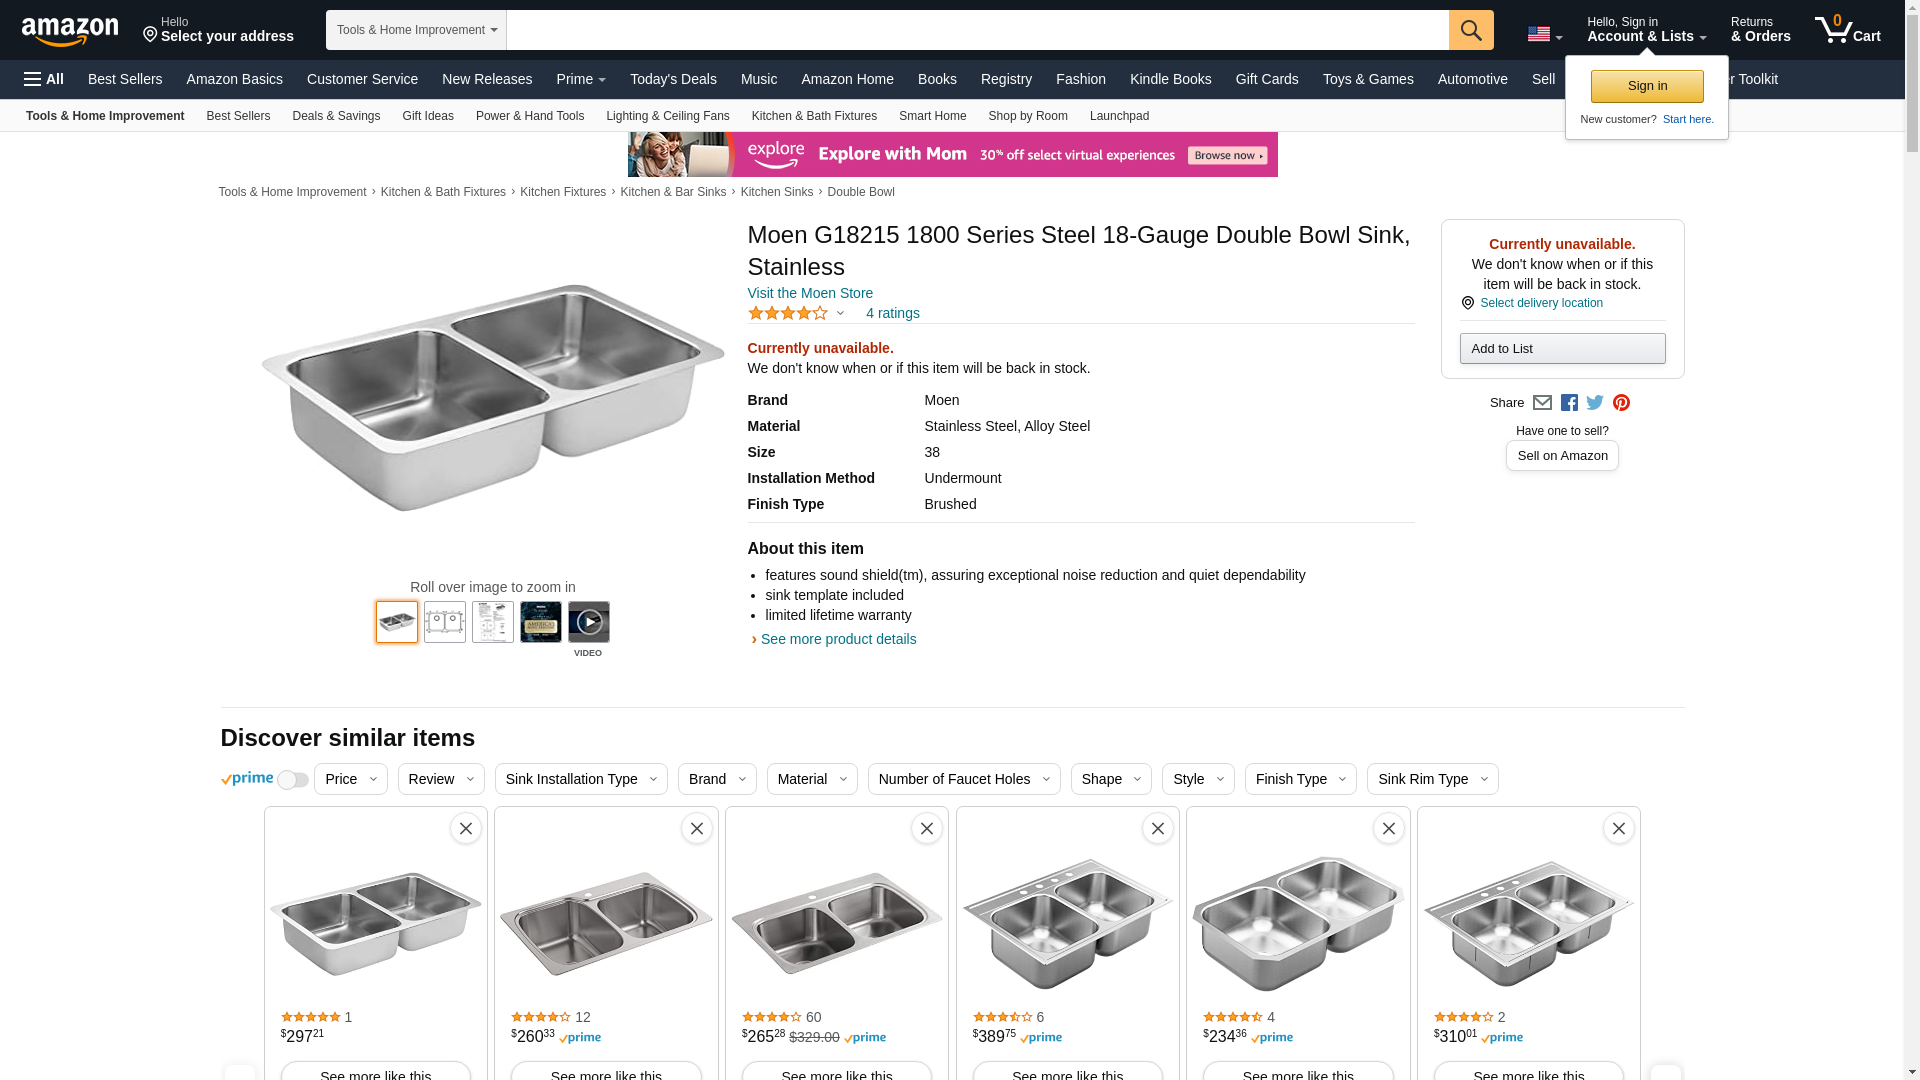Go to Kitchen & Bath Fixtures tab
This screenshot has width=1920, height=1080.
coord(814,116)
